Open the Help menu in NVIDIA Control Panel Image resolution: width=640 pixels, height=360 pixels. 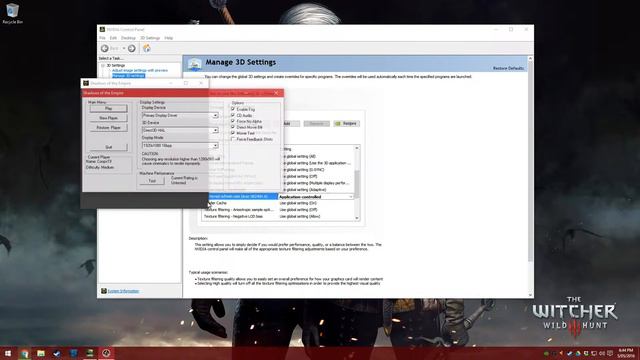[169, 38]
